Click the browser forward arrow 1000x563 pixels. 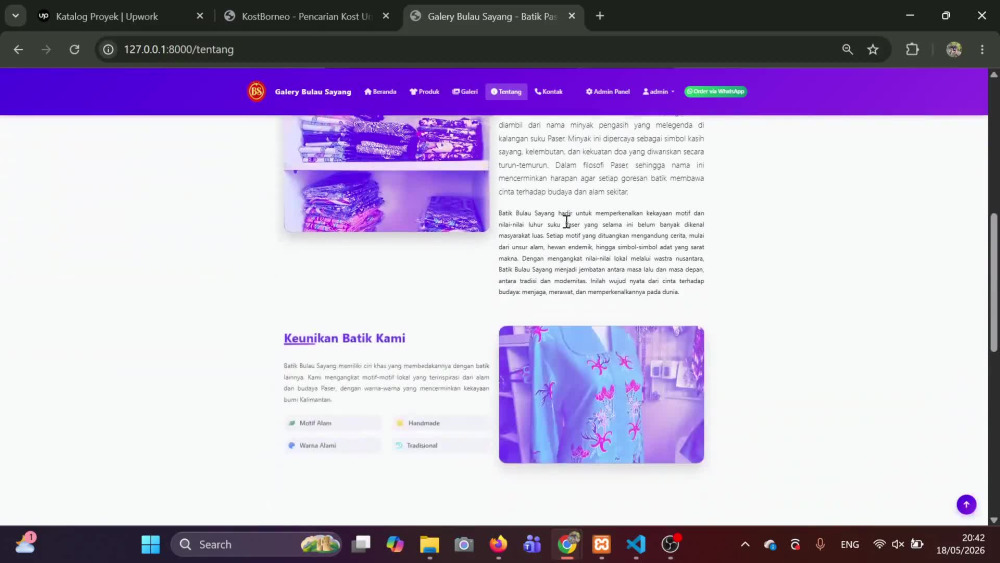pos(46,49)
